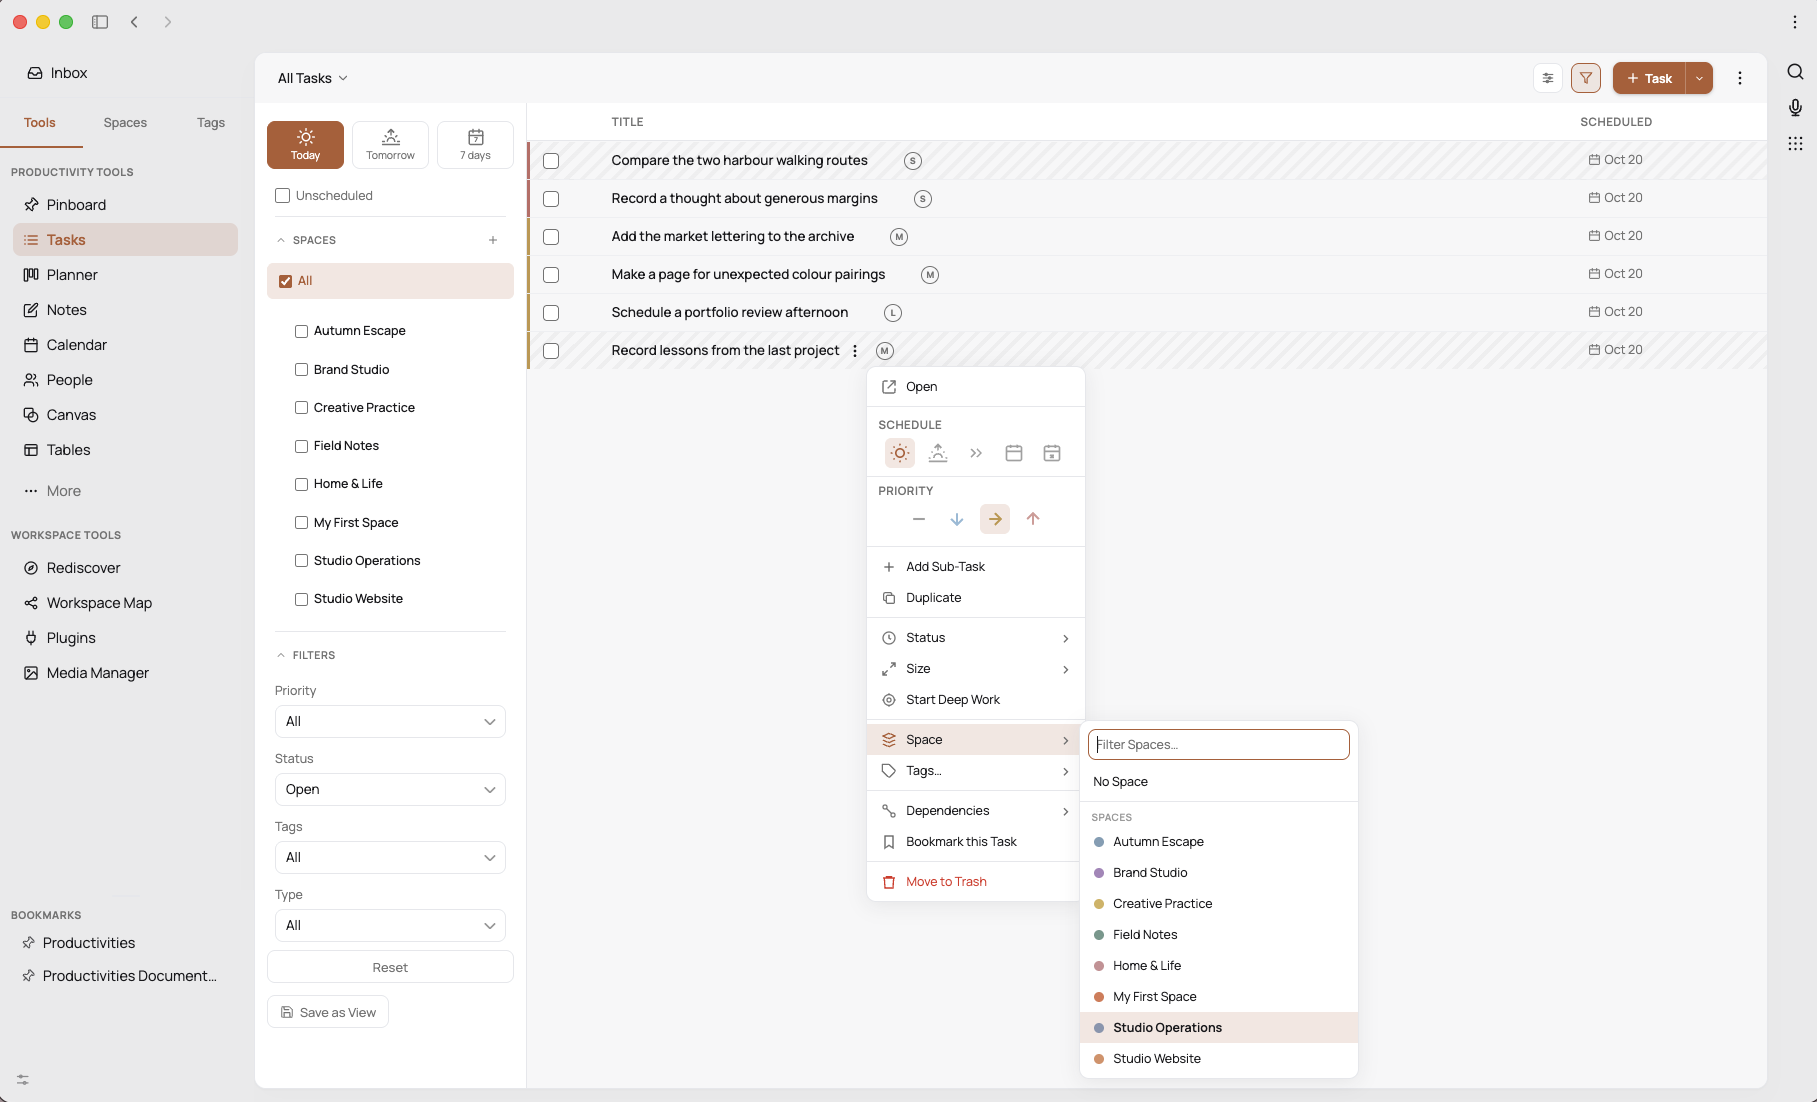
Task: Assign task to Studio Operations space
Action: (1219, 1028)
